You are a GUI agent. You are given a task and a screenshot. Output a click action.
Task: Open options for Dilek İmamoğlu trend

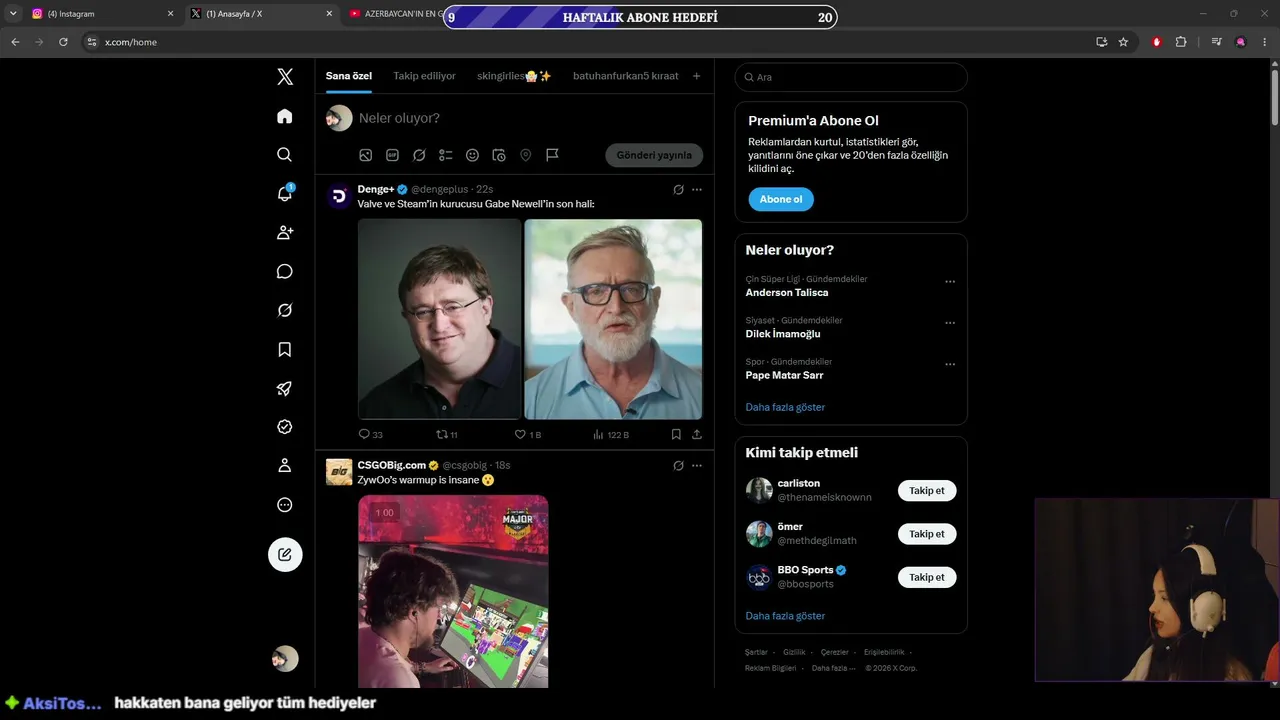(950, 323)
